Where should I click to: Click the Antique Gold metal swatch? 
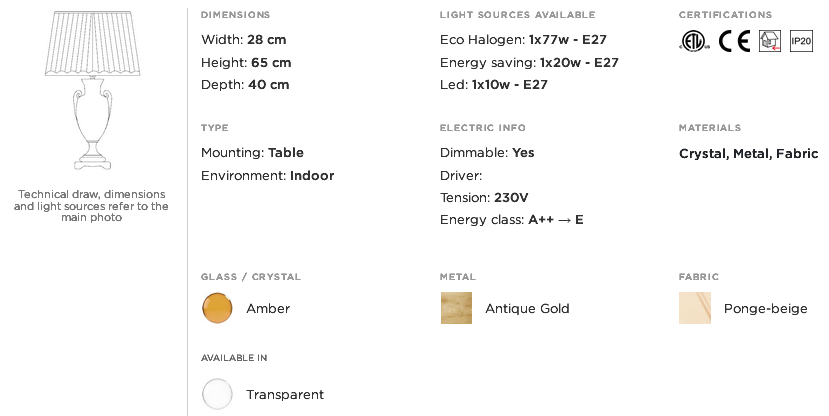click(456, 308)
